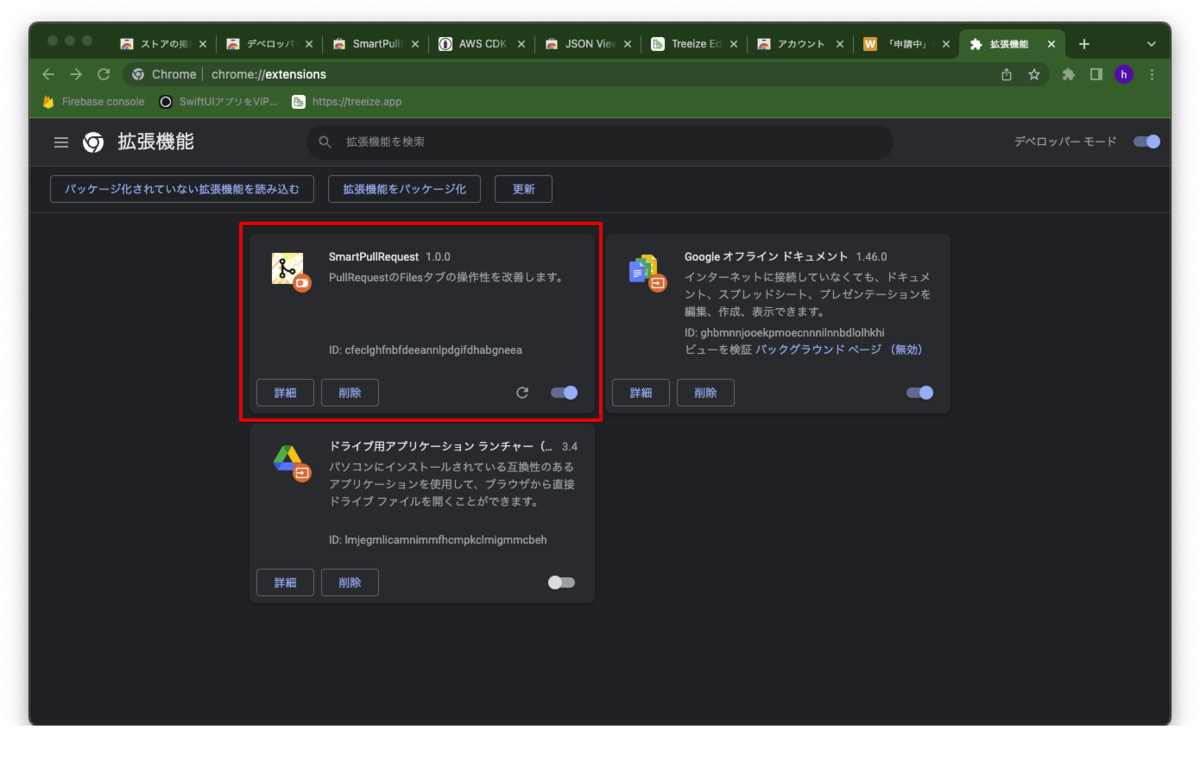This screenshot has height=762, width=1200.
Task: Switch to the Treeize Ed tab
Action: (x=695, y=44)
